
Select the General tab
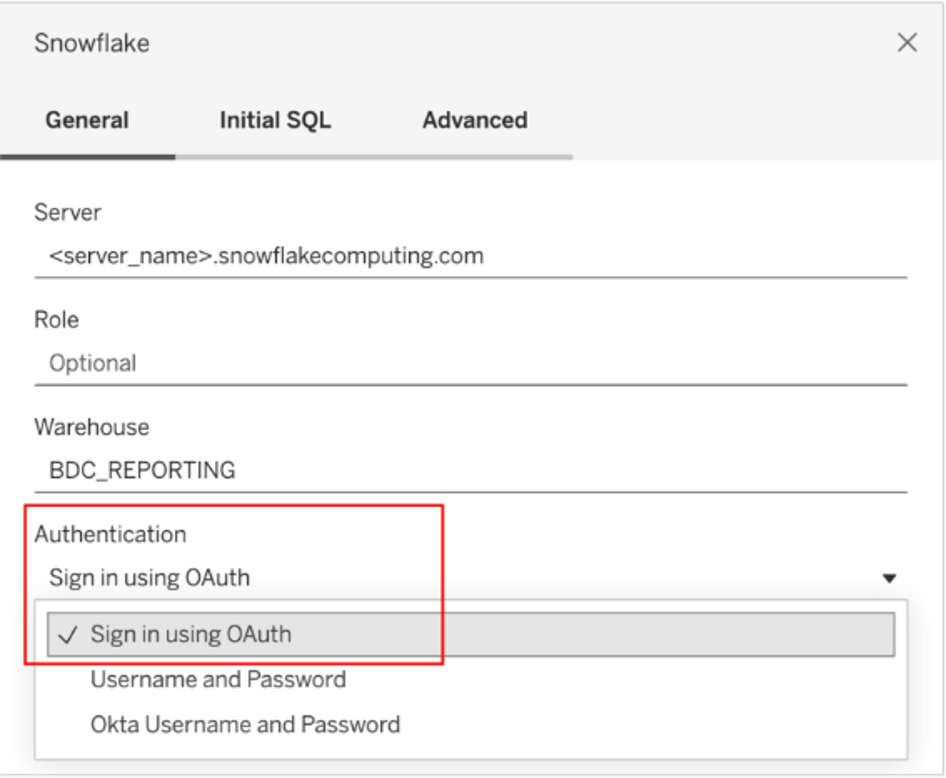87,120
